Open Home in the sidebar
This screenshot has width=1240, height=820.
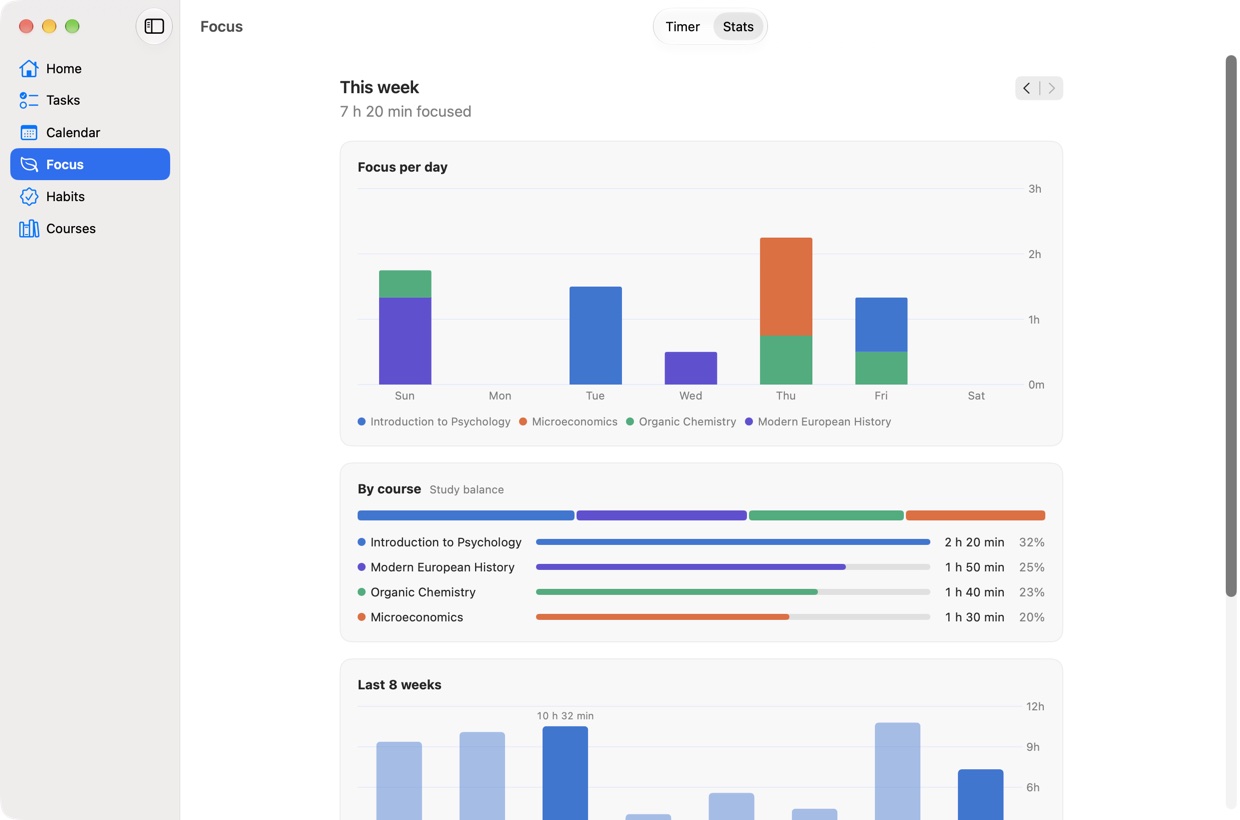pos(90,68)
